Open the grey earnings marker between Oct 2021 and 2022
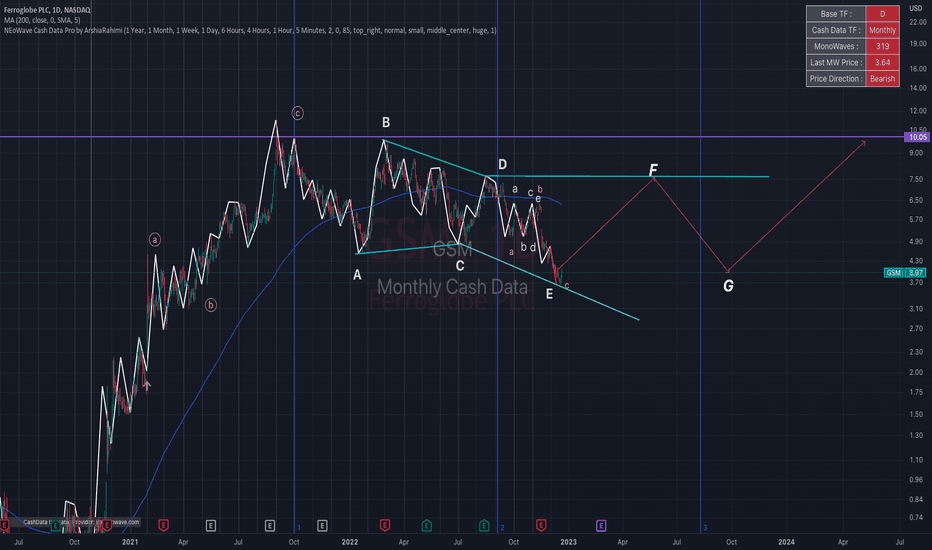This screenshot has width=932, height=550. click(322, 526)
